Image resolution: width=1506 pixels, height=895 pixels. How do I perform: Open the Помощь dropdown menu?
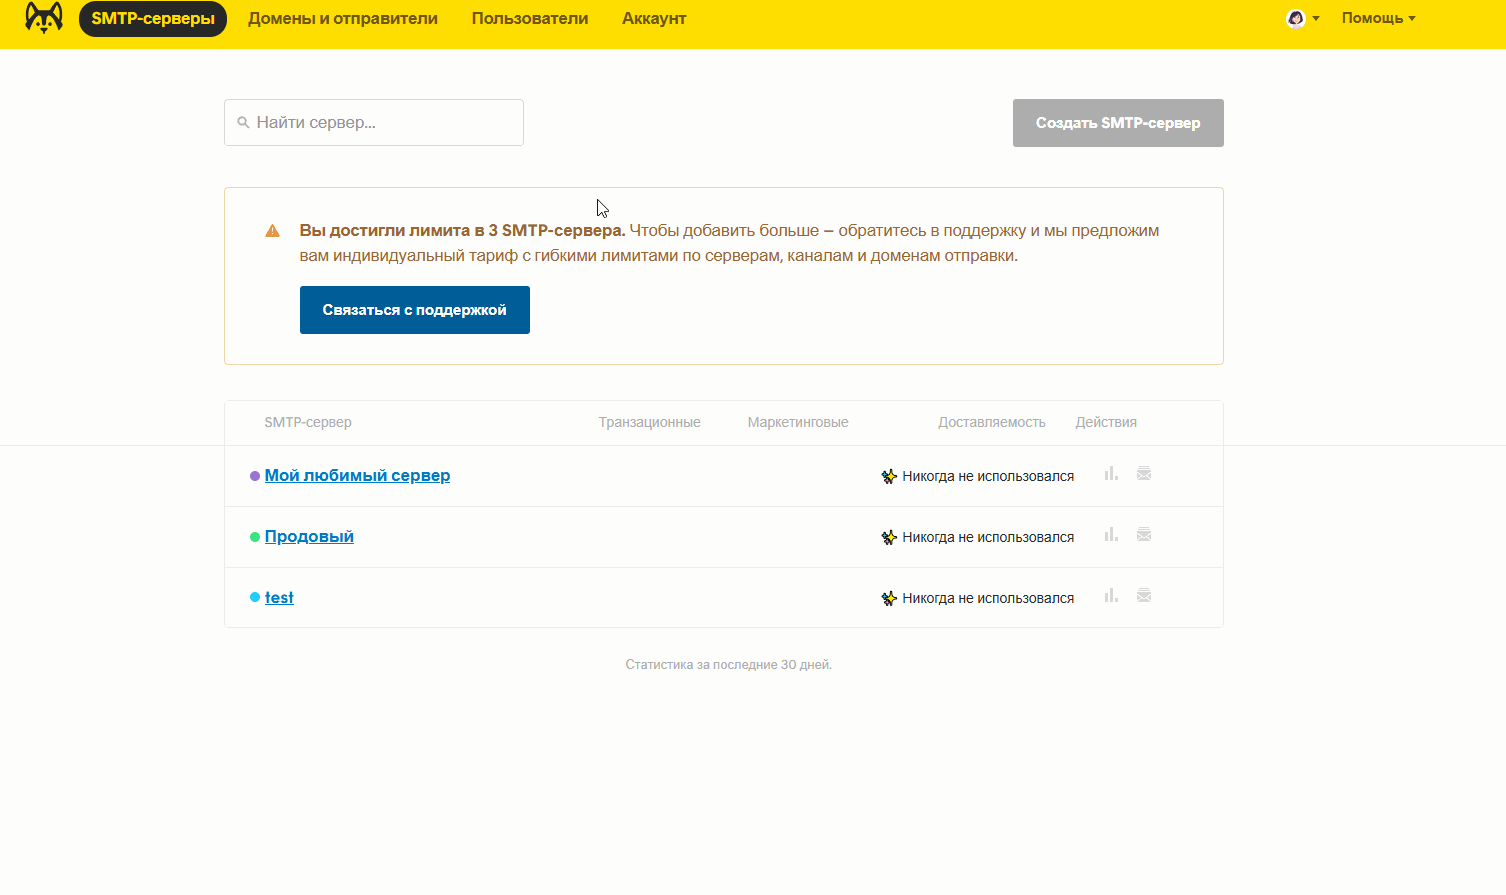click(1378, 18)
